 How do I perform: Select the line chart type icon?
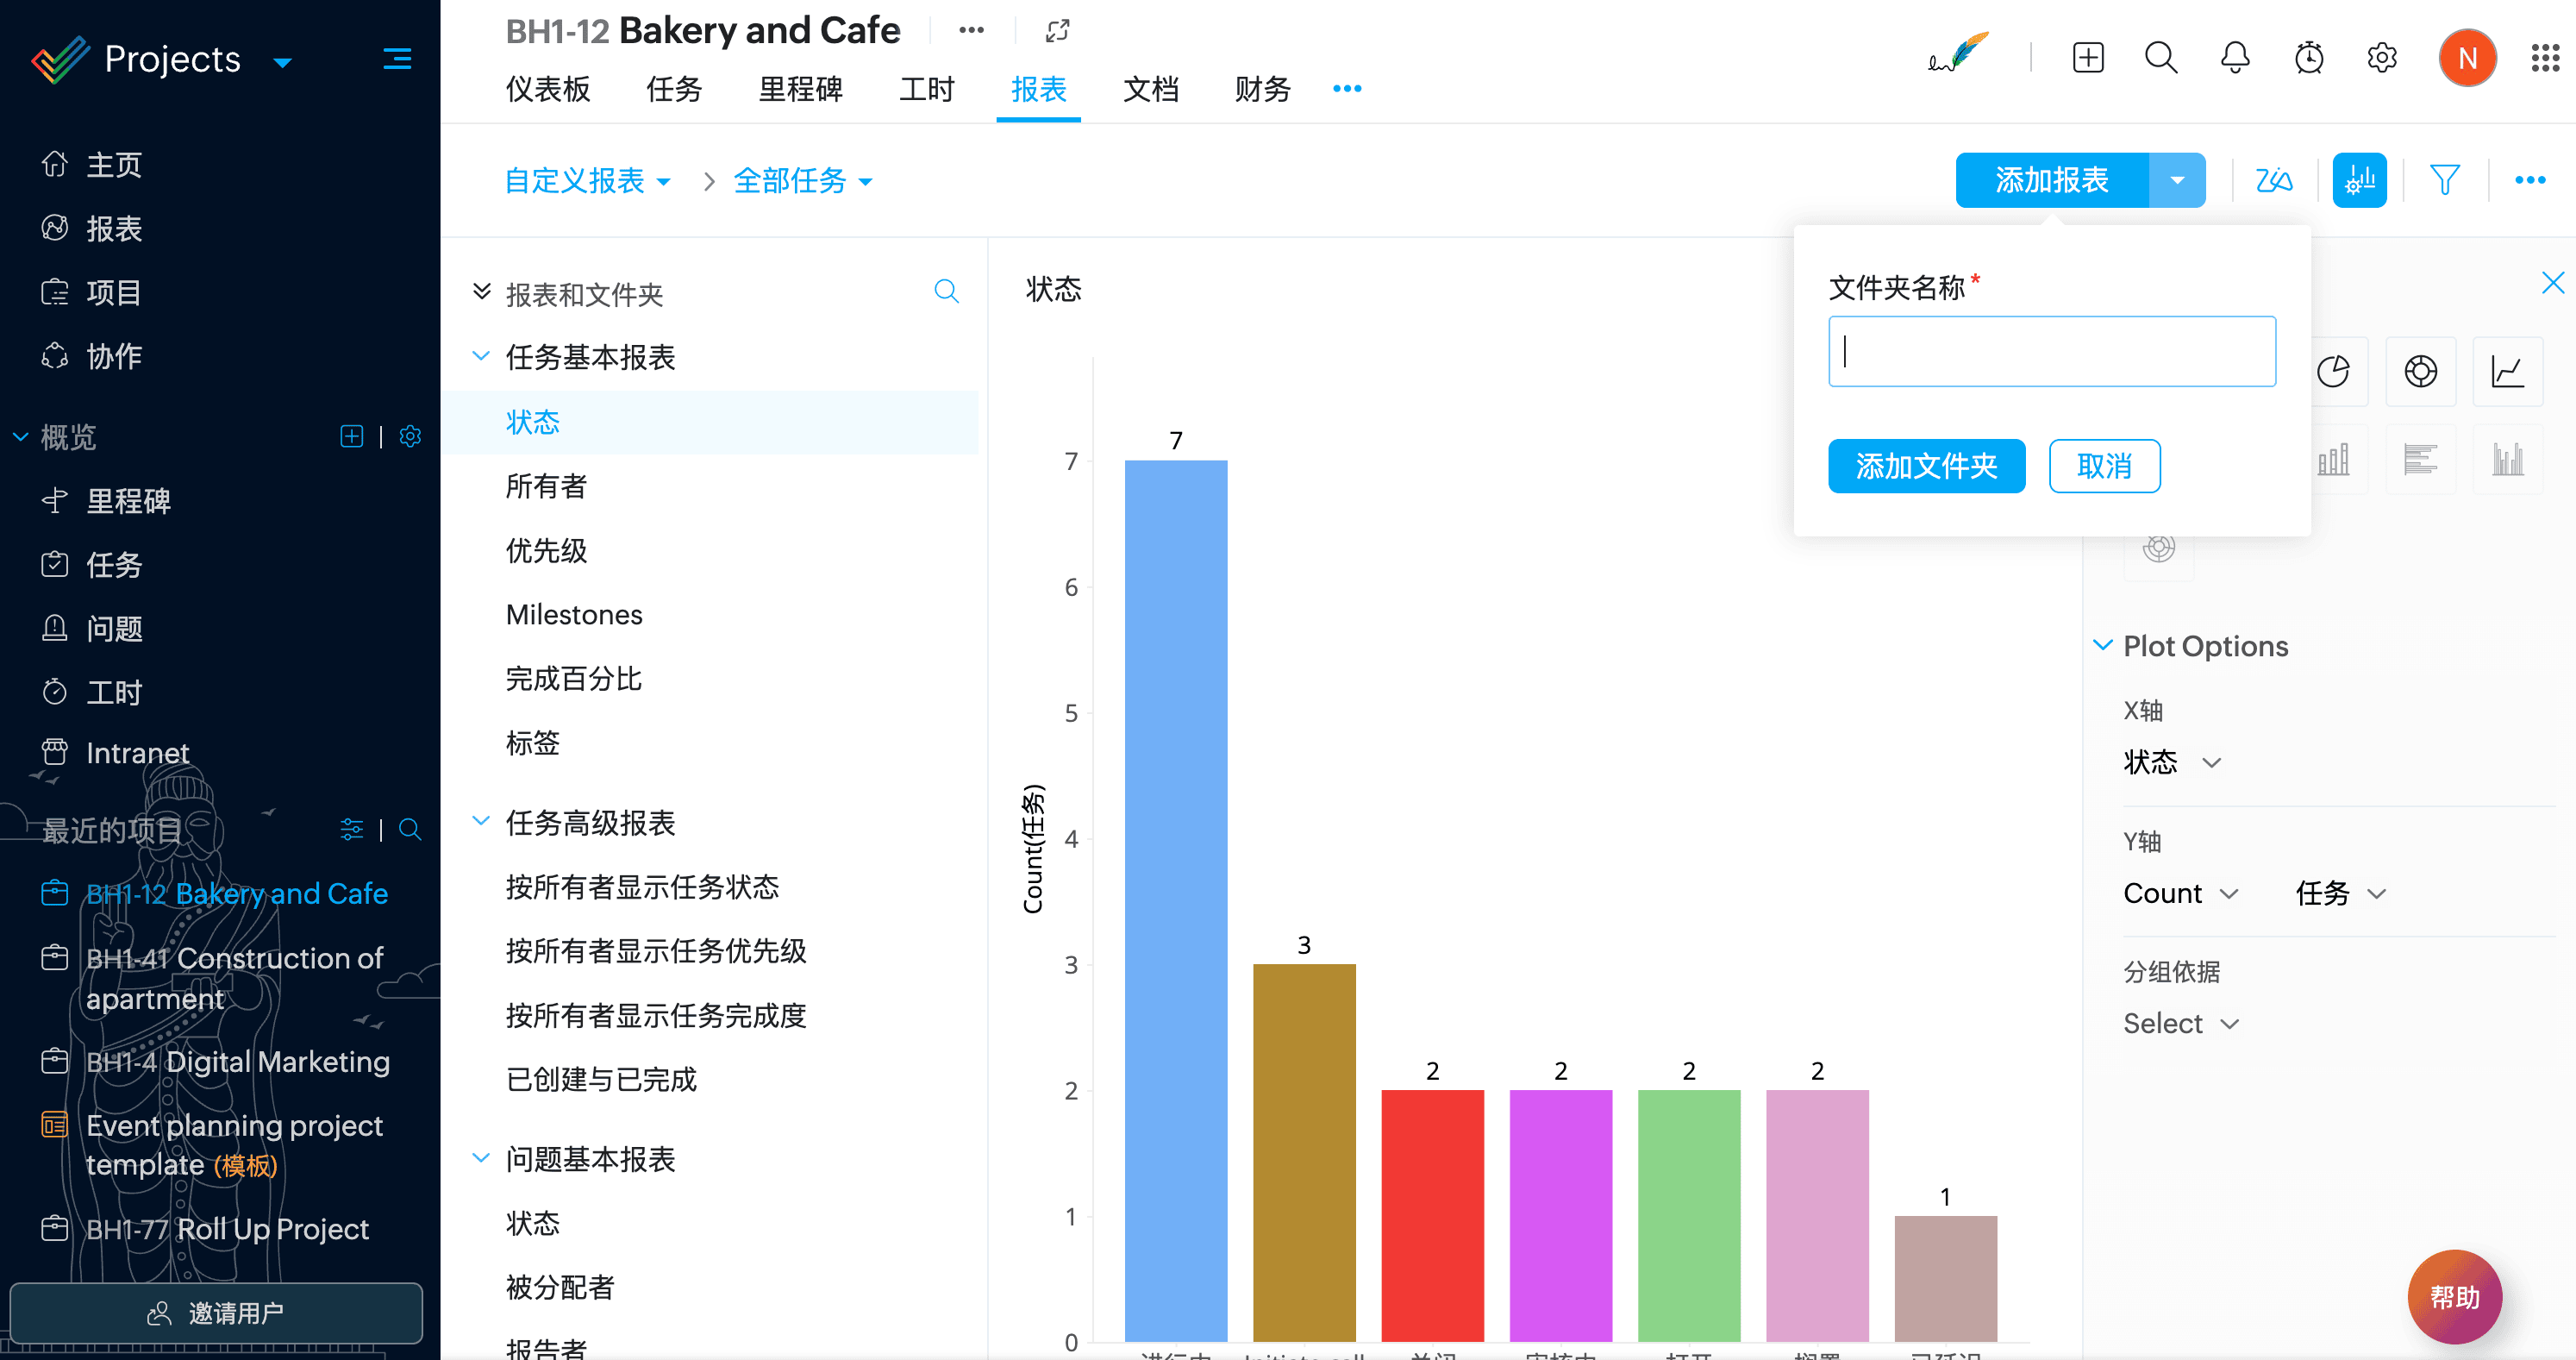point(2507,372)
